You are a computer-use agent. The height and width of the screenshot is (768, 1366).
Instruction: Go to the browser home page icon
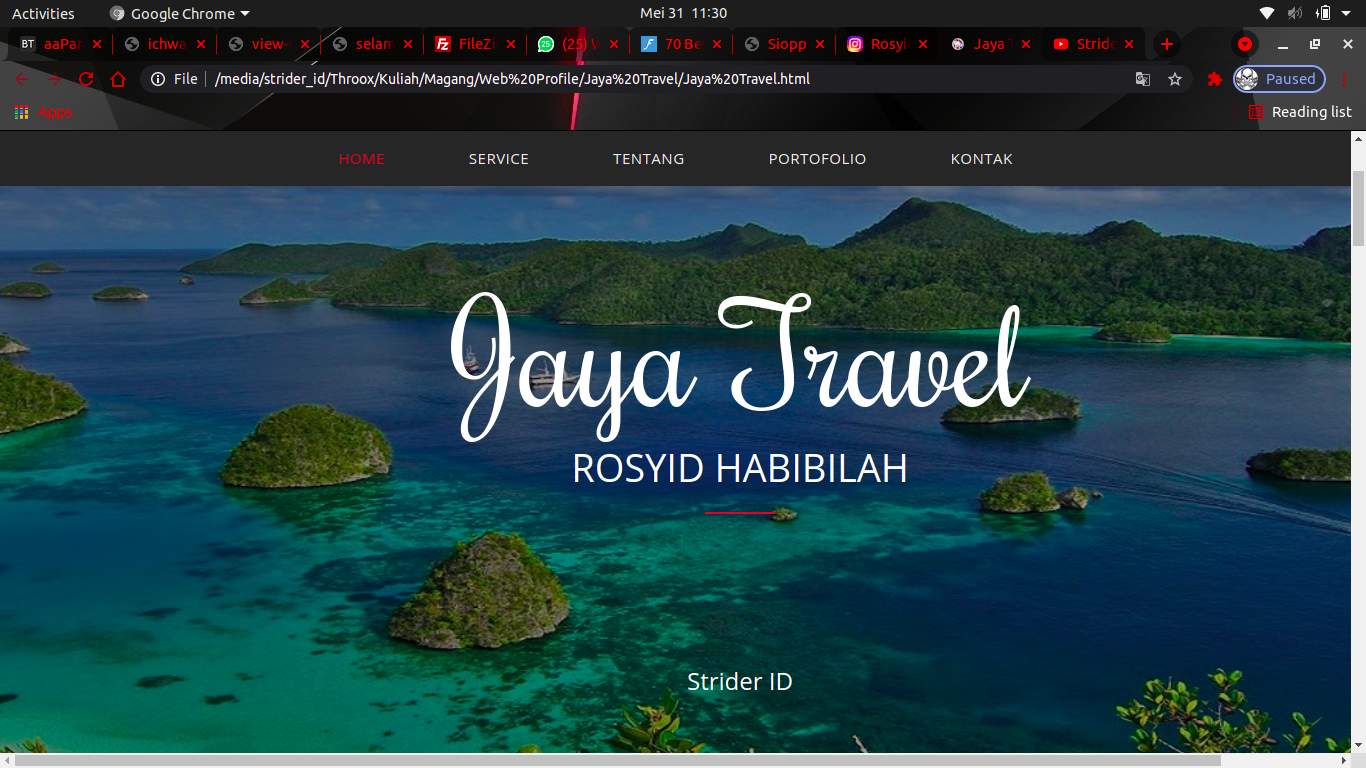tap(118, 79)
